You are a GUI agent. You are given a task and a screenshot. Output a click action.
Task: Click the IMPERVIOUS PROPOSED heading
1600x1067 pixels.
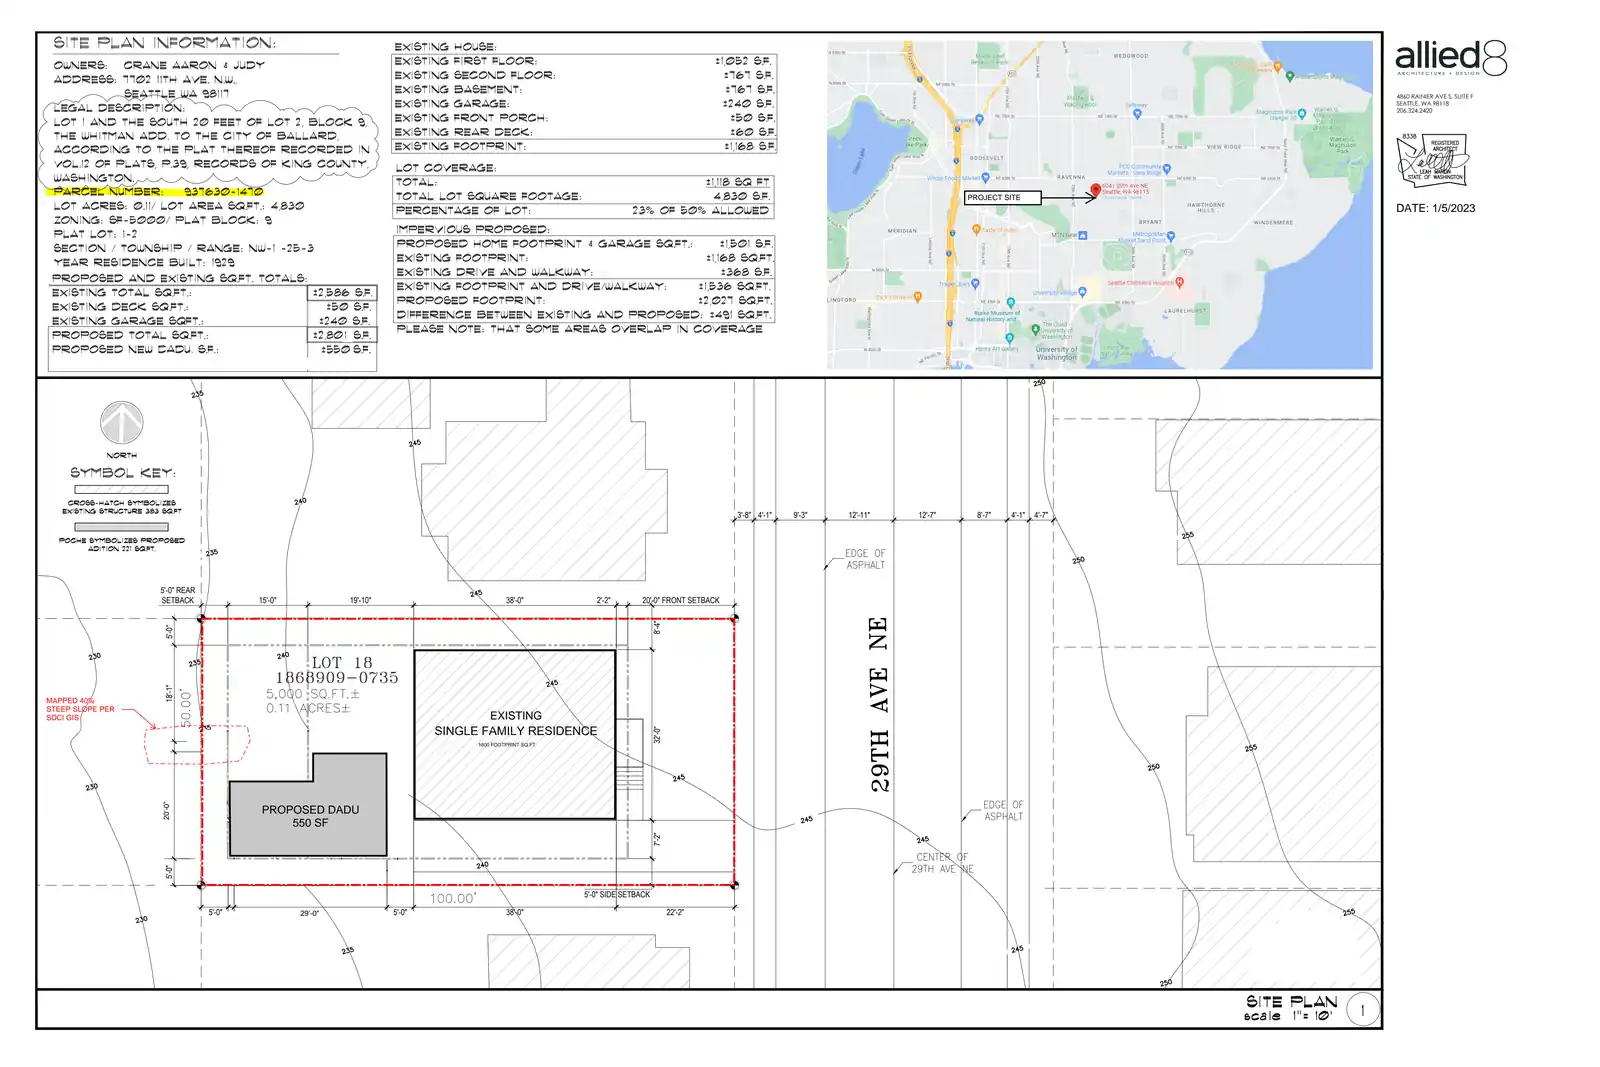[472, 229]
